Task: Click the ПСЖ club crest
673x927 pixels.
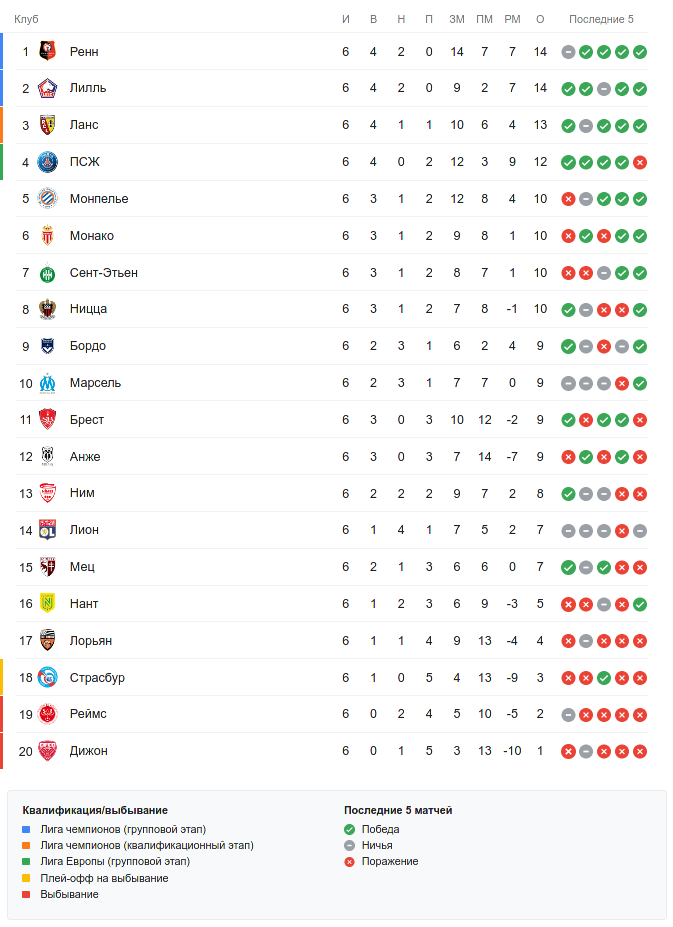Action: click(x=47, y=162)
